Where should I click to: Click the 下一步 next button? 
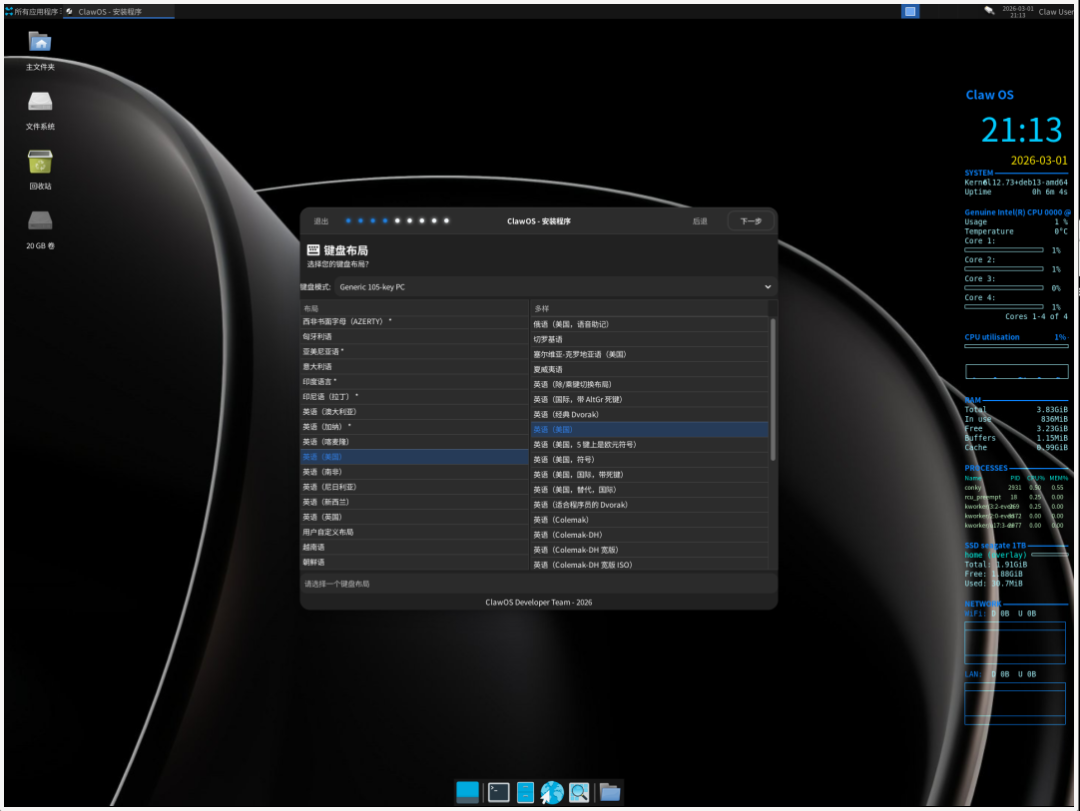751,221
